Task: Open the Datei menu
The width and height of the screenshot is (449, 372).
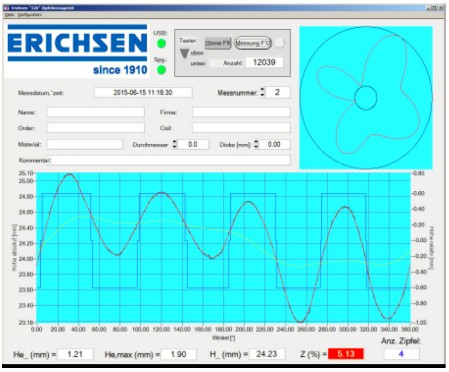Action: (9, 15)
